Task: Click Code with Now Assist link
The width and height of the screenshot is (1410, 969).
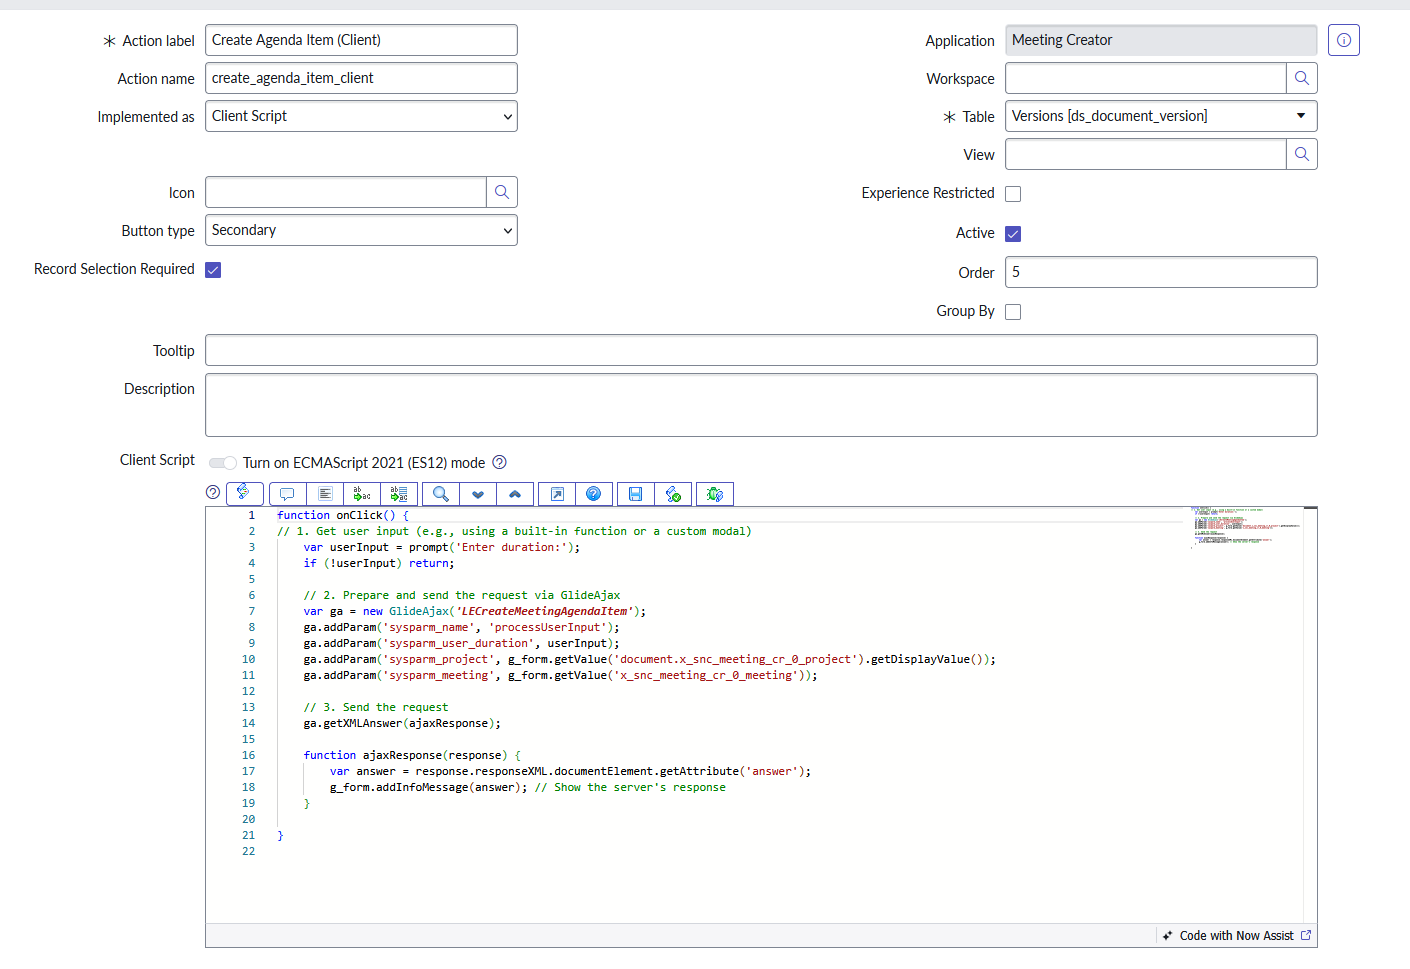Action: 1236,936
